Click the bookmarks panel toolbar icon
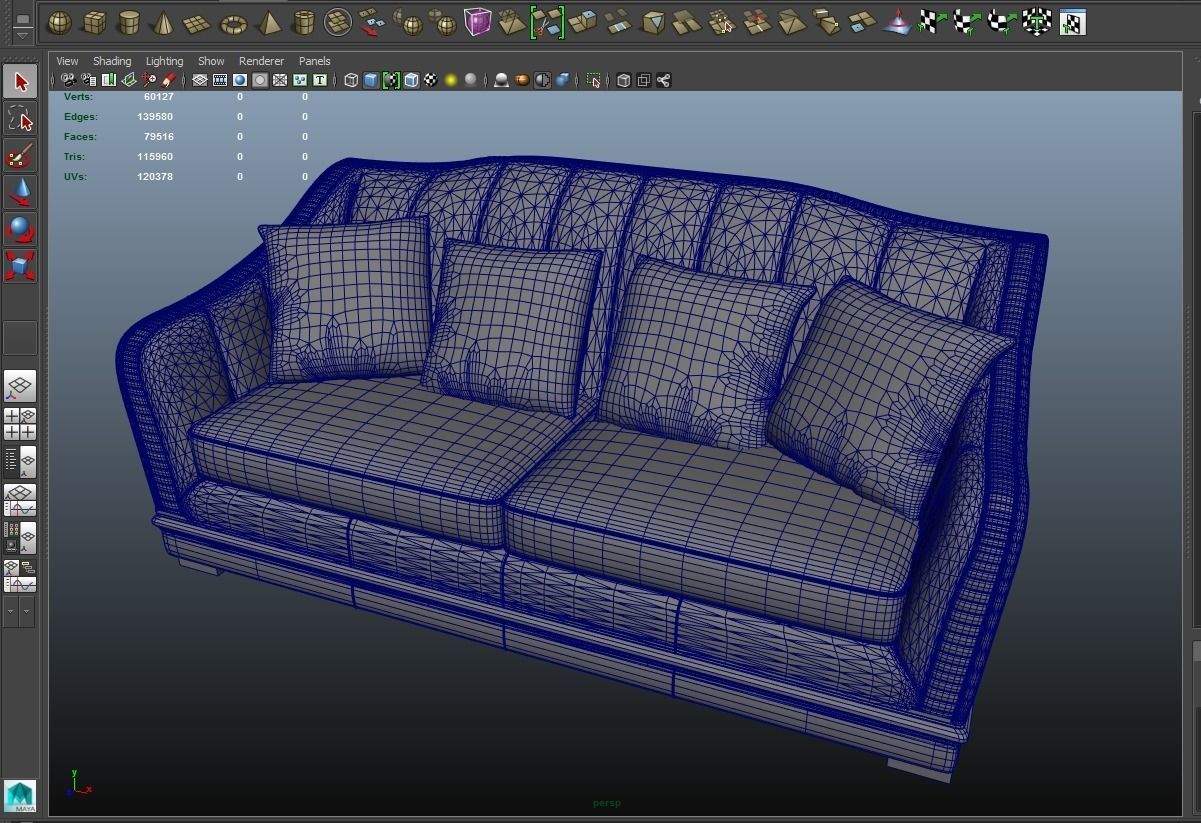 [108, 80]
